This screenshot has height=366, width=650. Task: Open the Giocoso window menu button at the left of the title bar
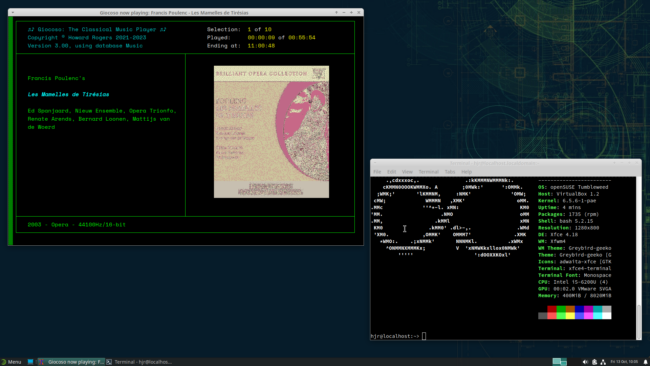12,12
